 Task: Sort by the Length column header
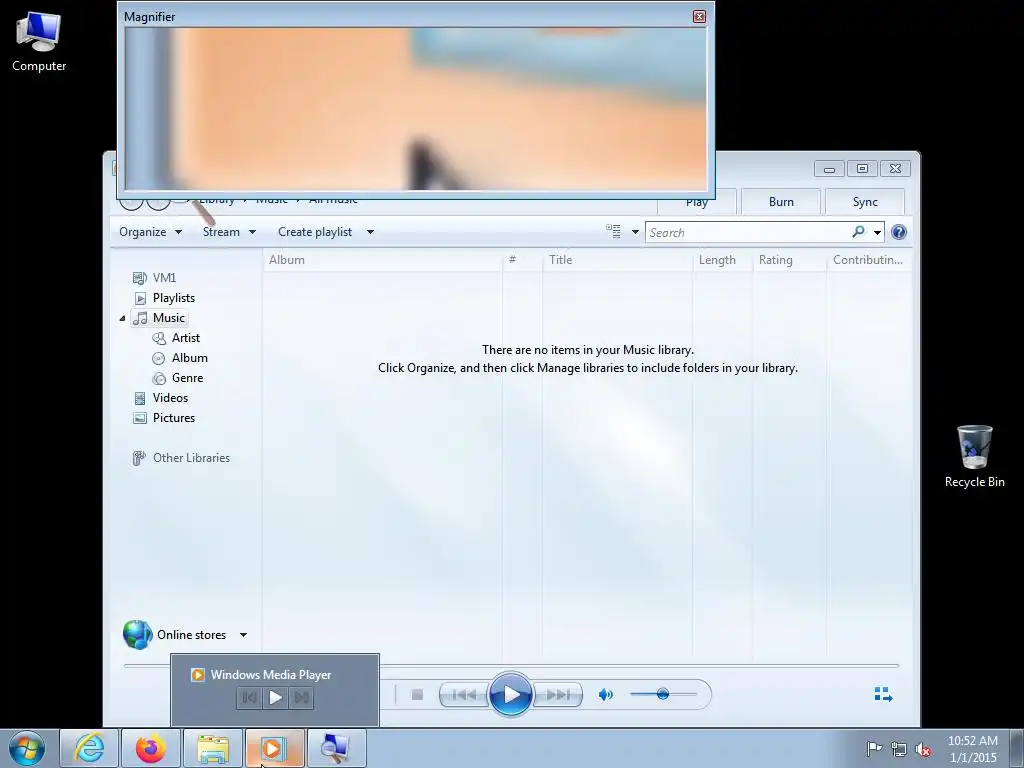click(723, 260)
